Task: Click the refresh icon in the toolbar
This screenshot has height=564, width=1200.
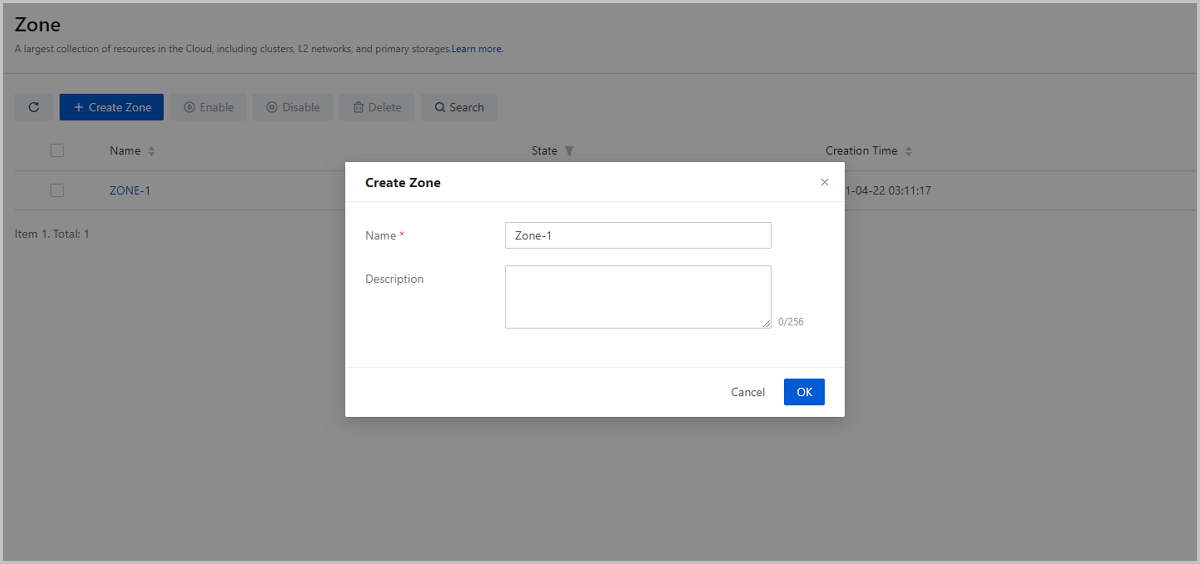Action: (x=33, y=107)
